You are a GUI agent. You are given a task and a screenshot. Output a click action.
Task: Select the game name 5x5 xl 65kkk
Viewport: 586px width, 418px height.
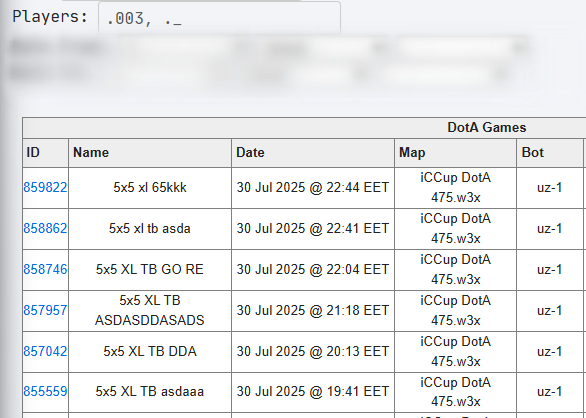click(150, 187)
